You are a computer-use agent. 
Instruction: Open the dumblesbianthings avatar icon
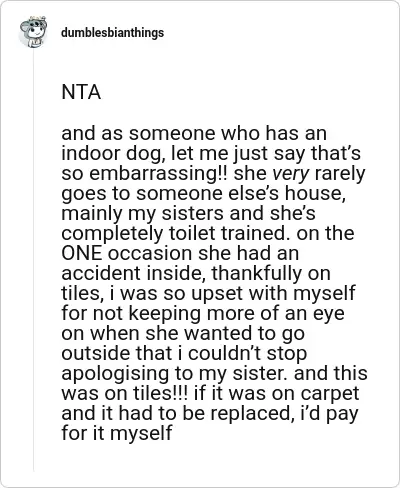click(33, 32)
